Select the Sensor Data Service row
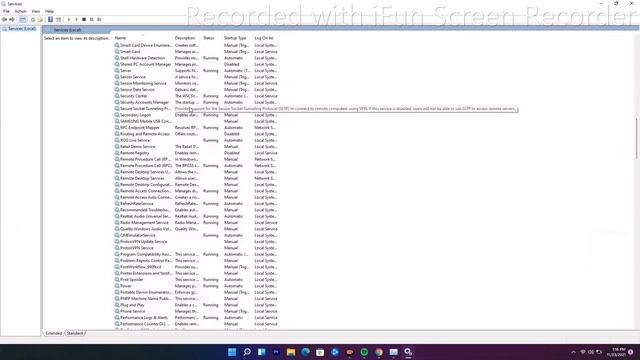 pos(196,90)
